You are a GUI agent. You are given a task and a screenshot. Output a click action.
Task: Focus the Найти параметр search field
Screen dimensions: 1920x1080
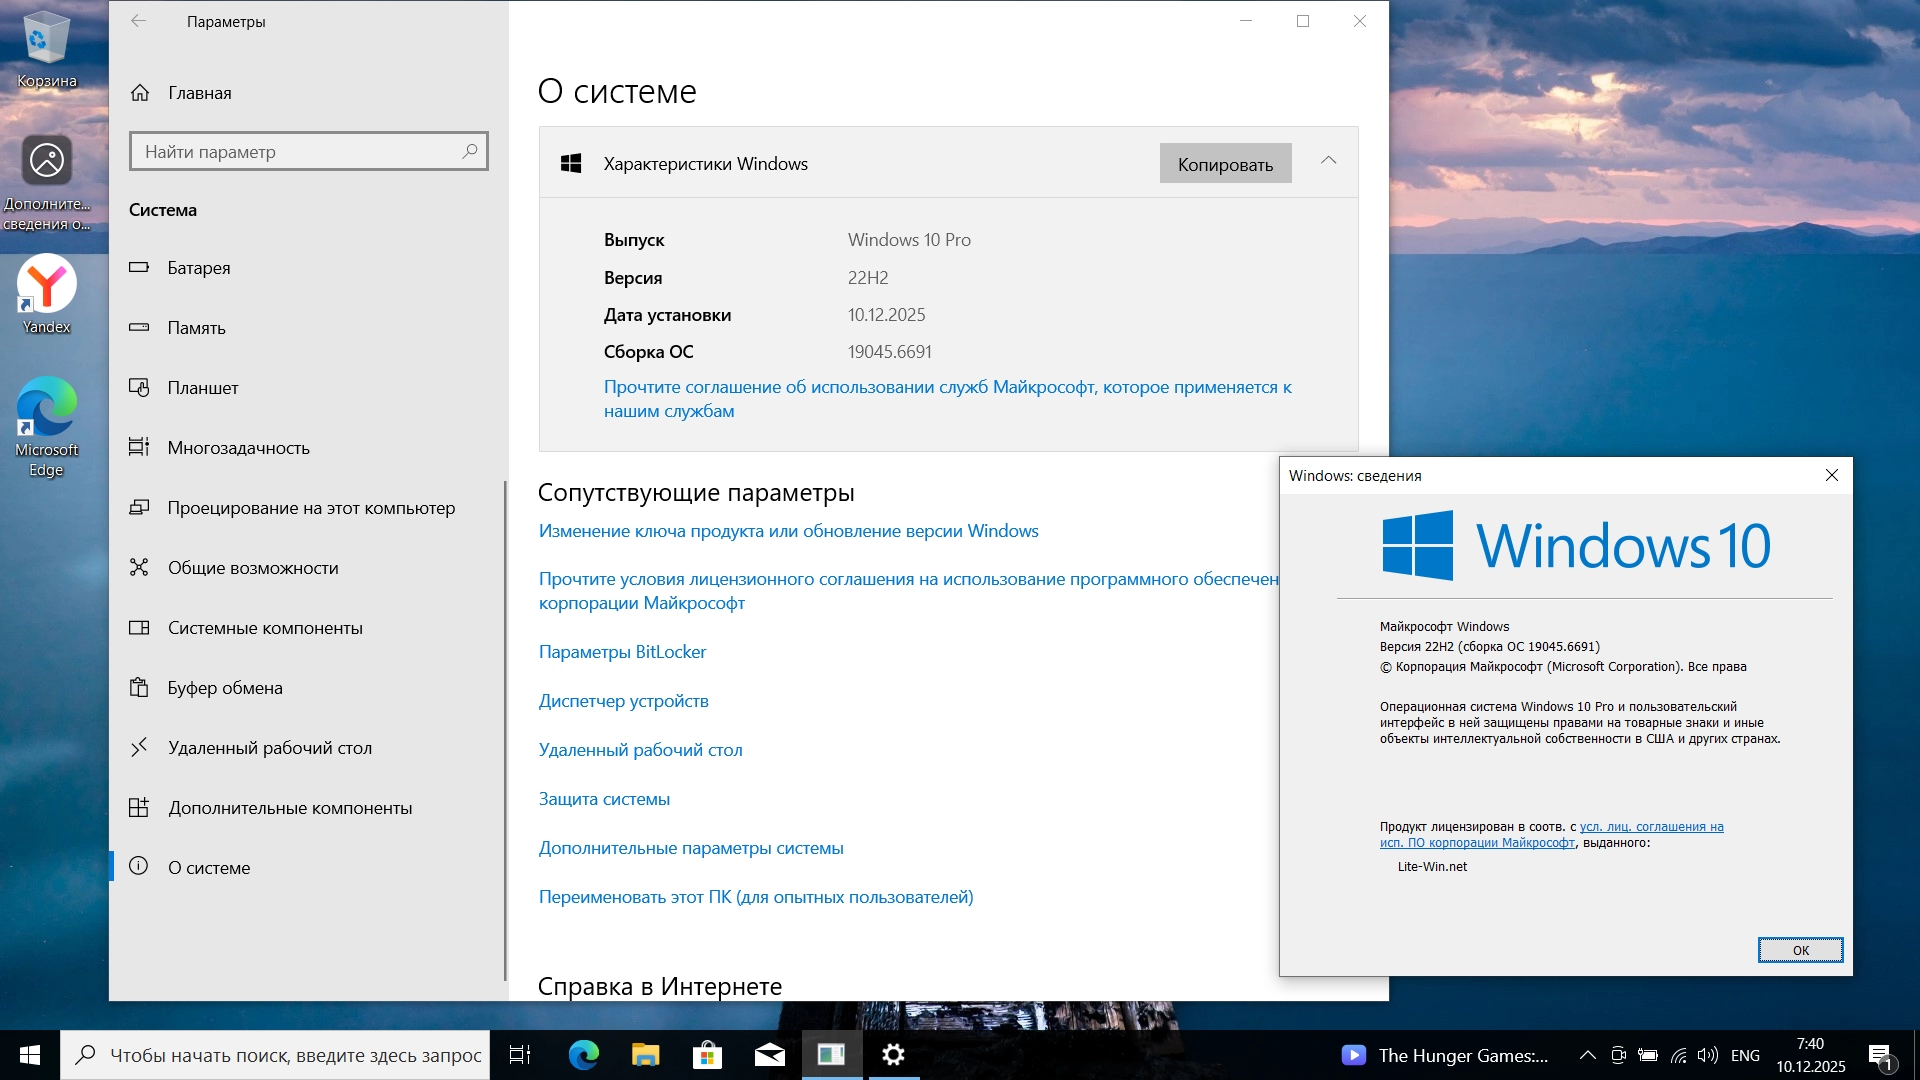coord(298,152)
